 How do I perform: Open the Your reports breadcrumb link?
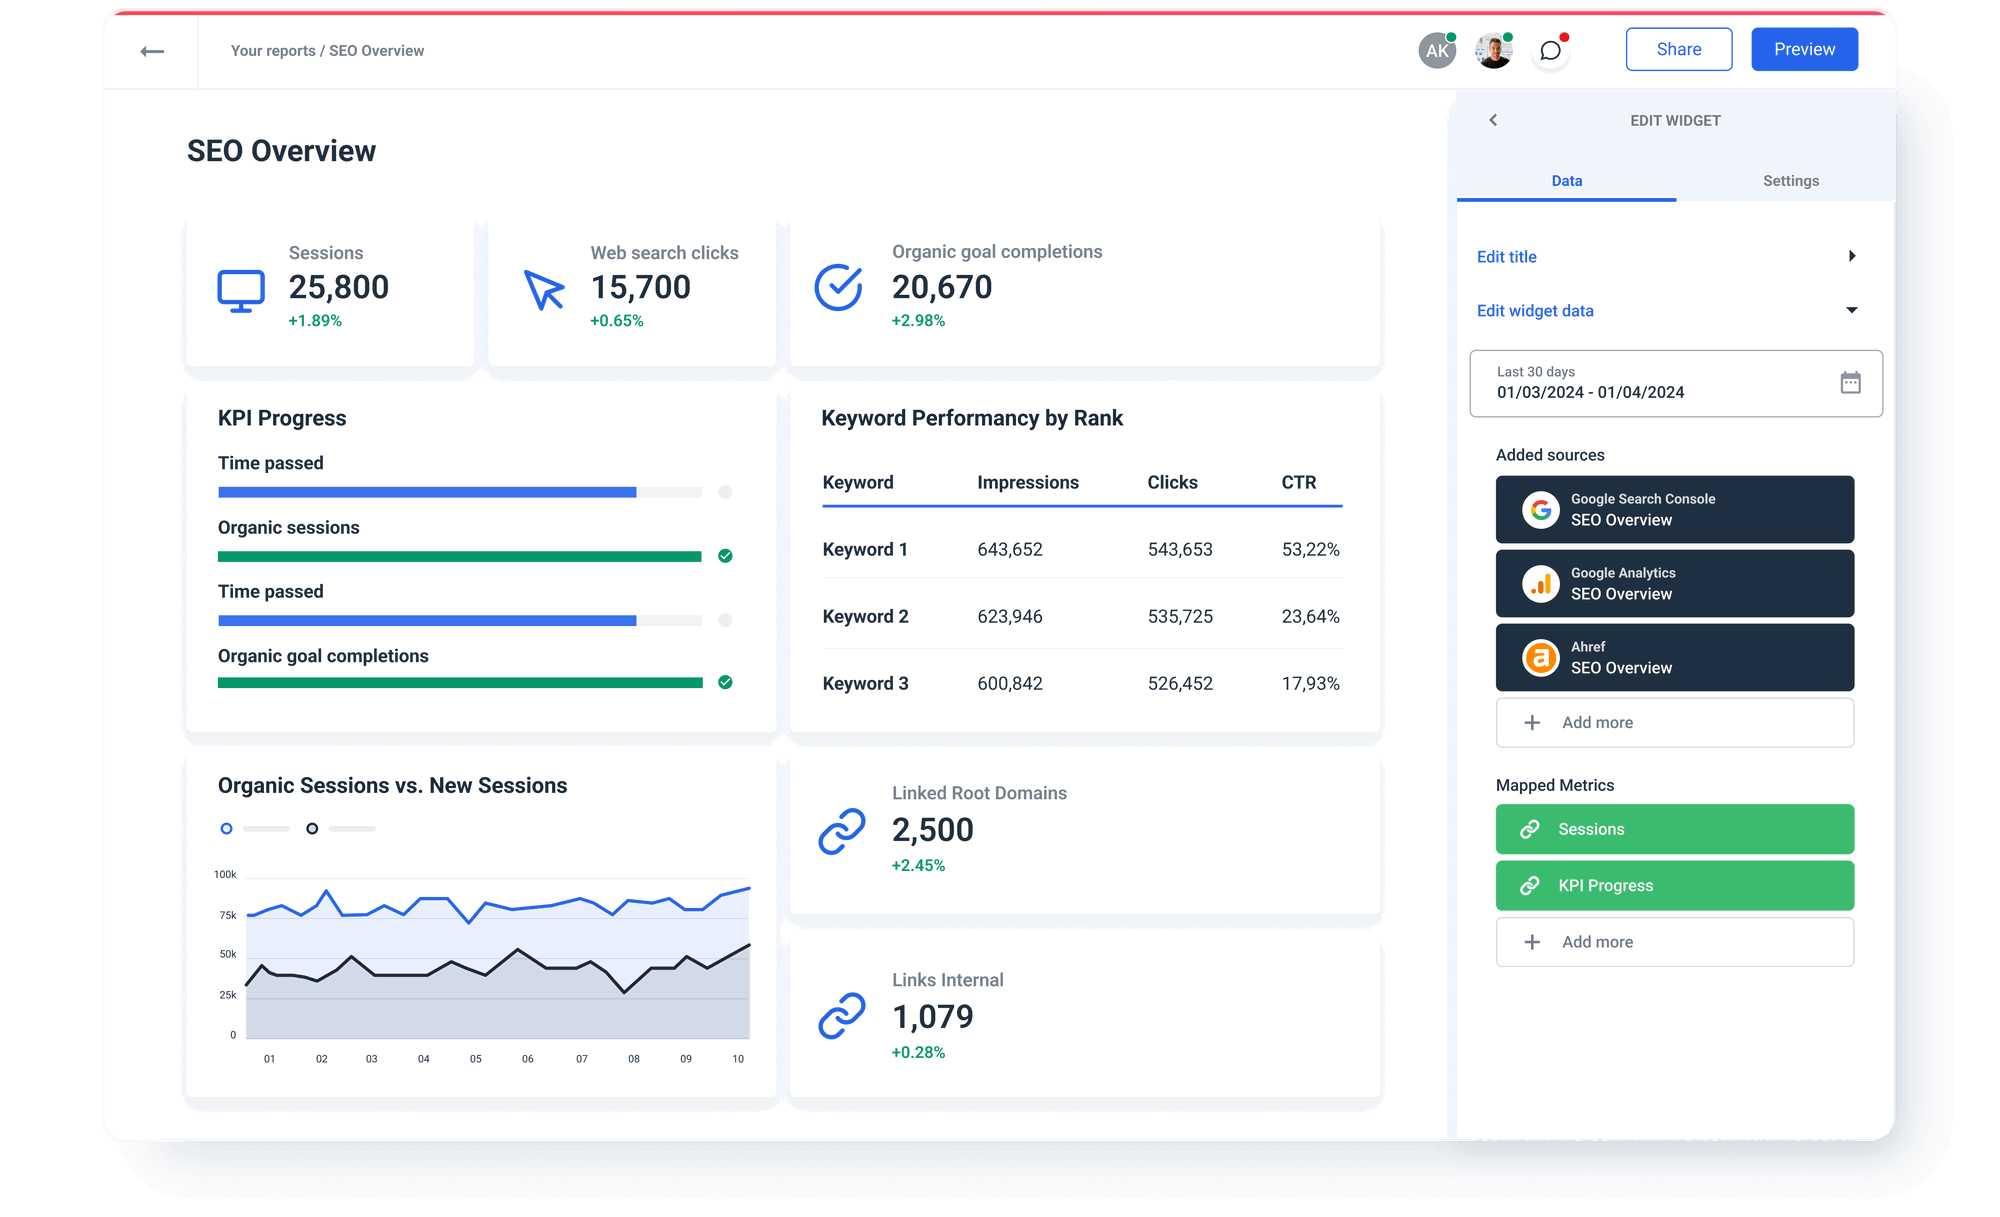click(x=272, y=50)
